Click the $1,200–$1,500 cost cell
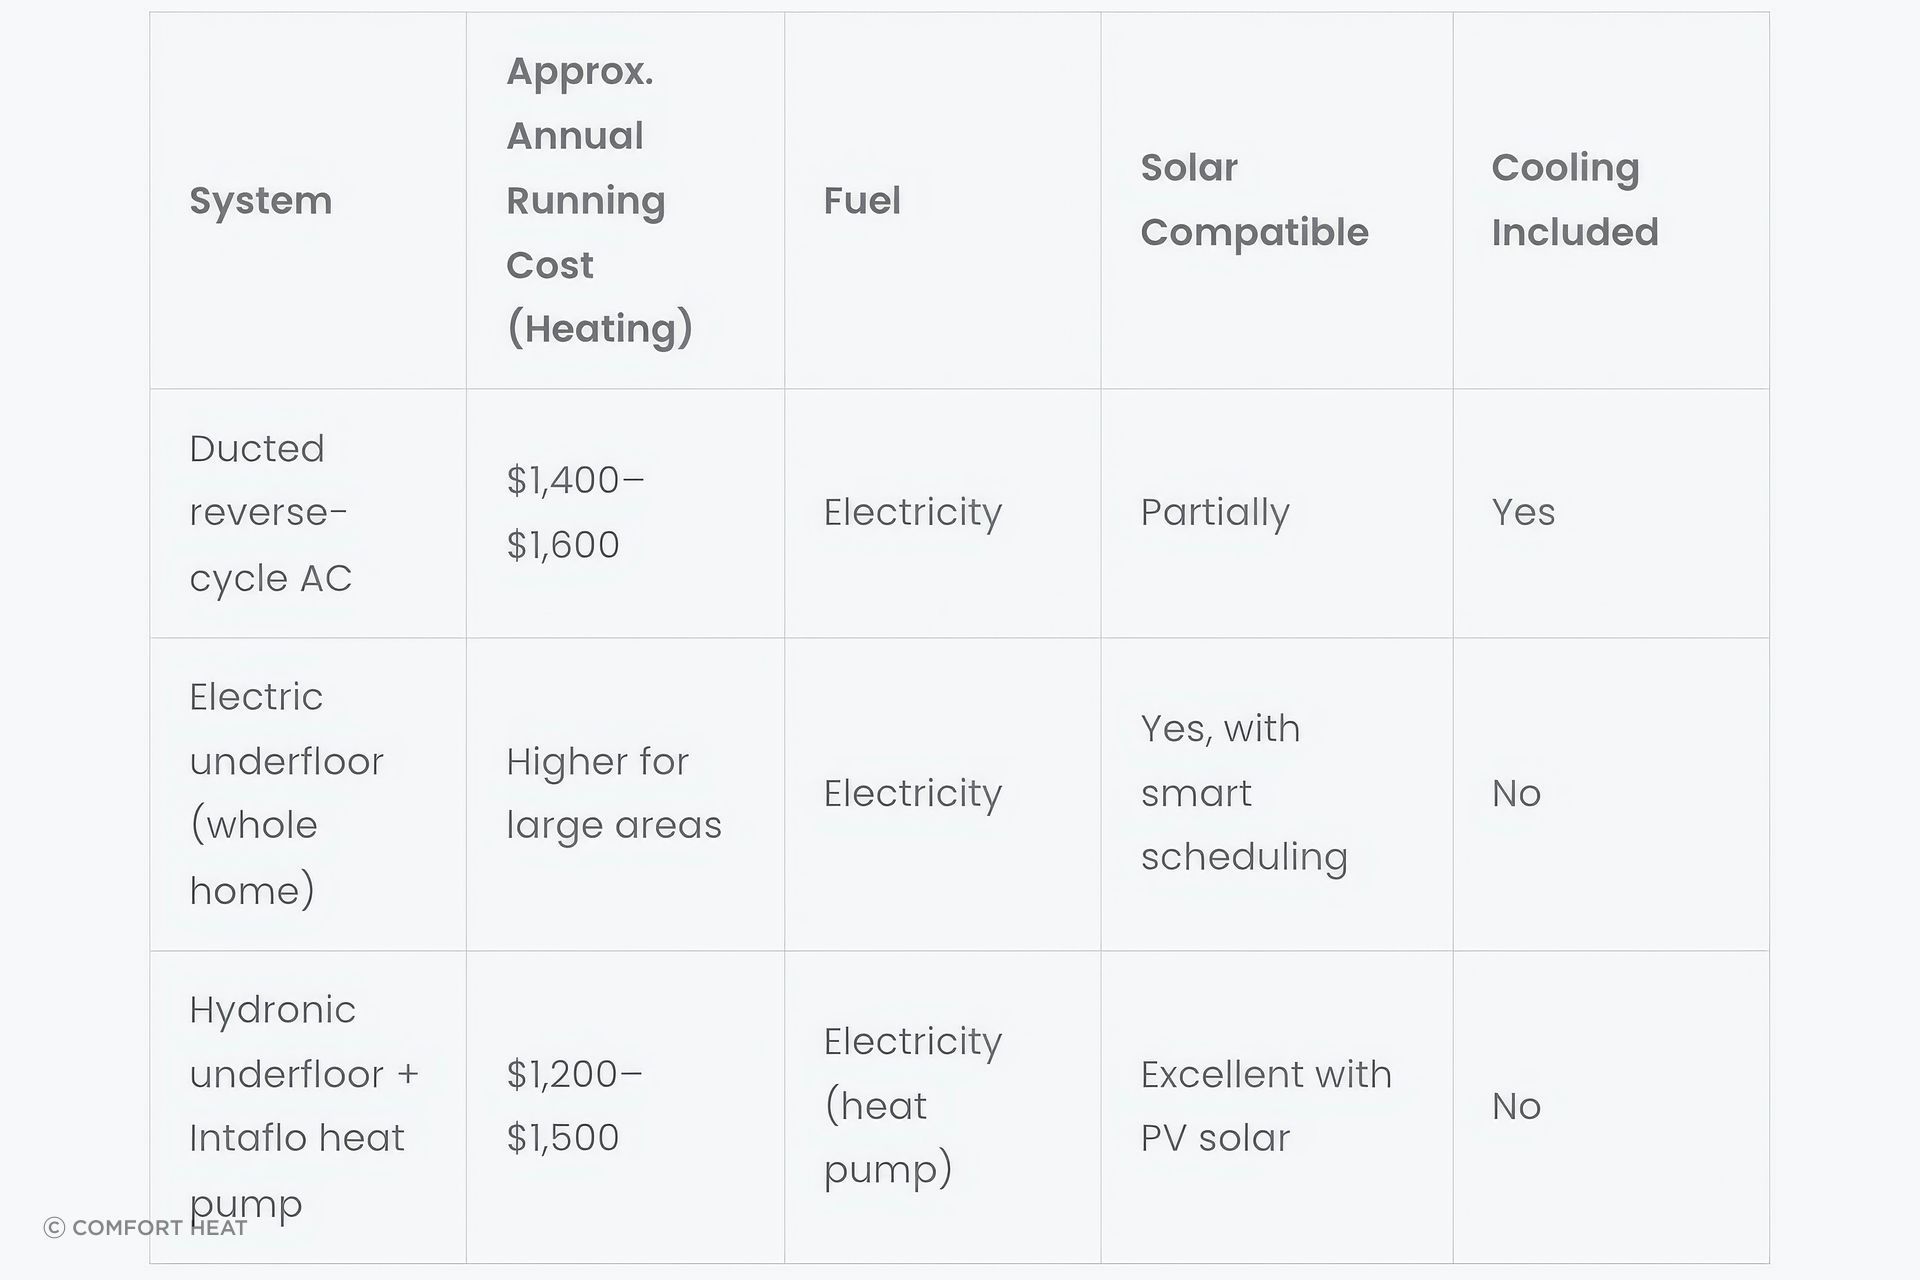Image resolution: width=1920 pixels, height=1280 pixels. tap(625, 1107)
